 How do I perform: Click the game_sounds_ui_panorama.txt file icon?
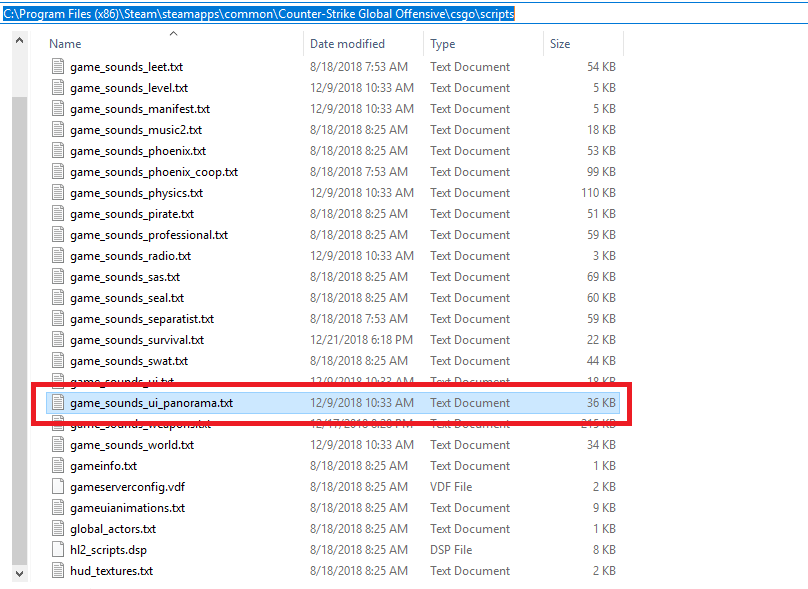(x=58, y=402)
